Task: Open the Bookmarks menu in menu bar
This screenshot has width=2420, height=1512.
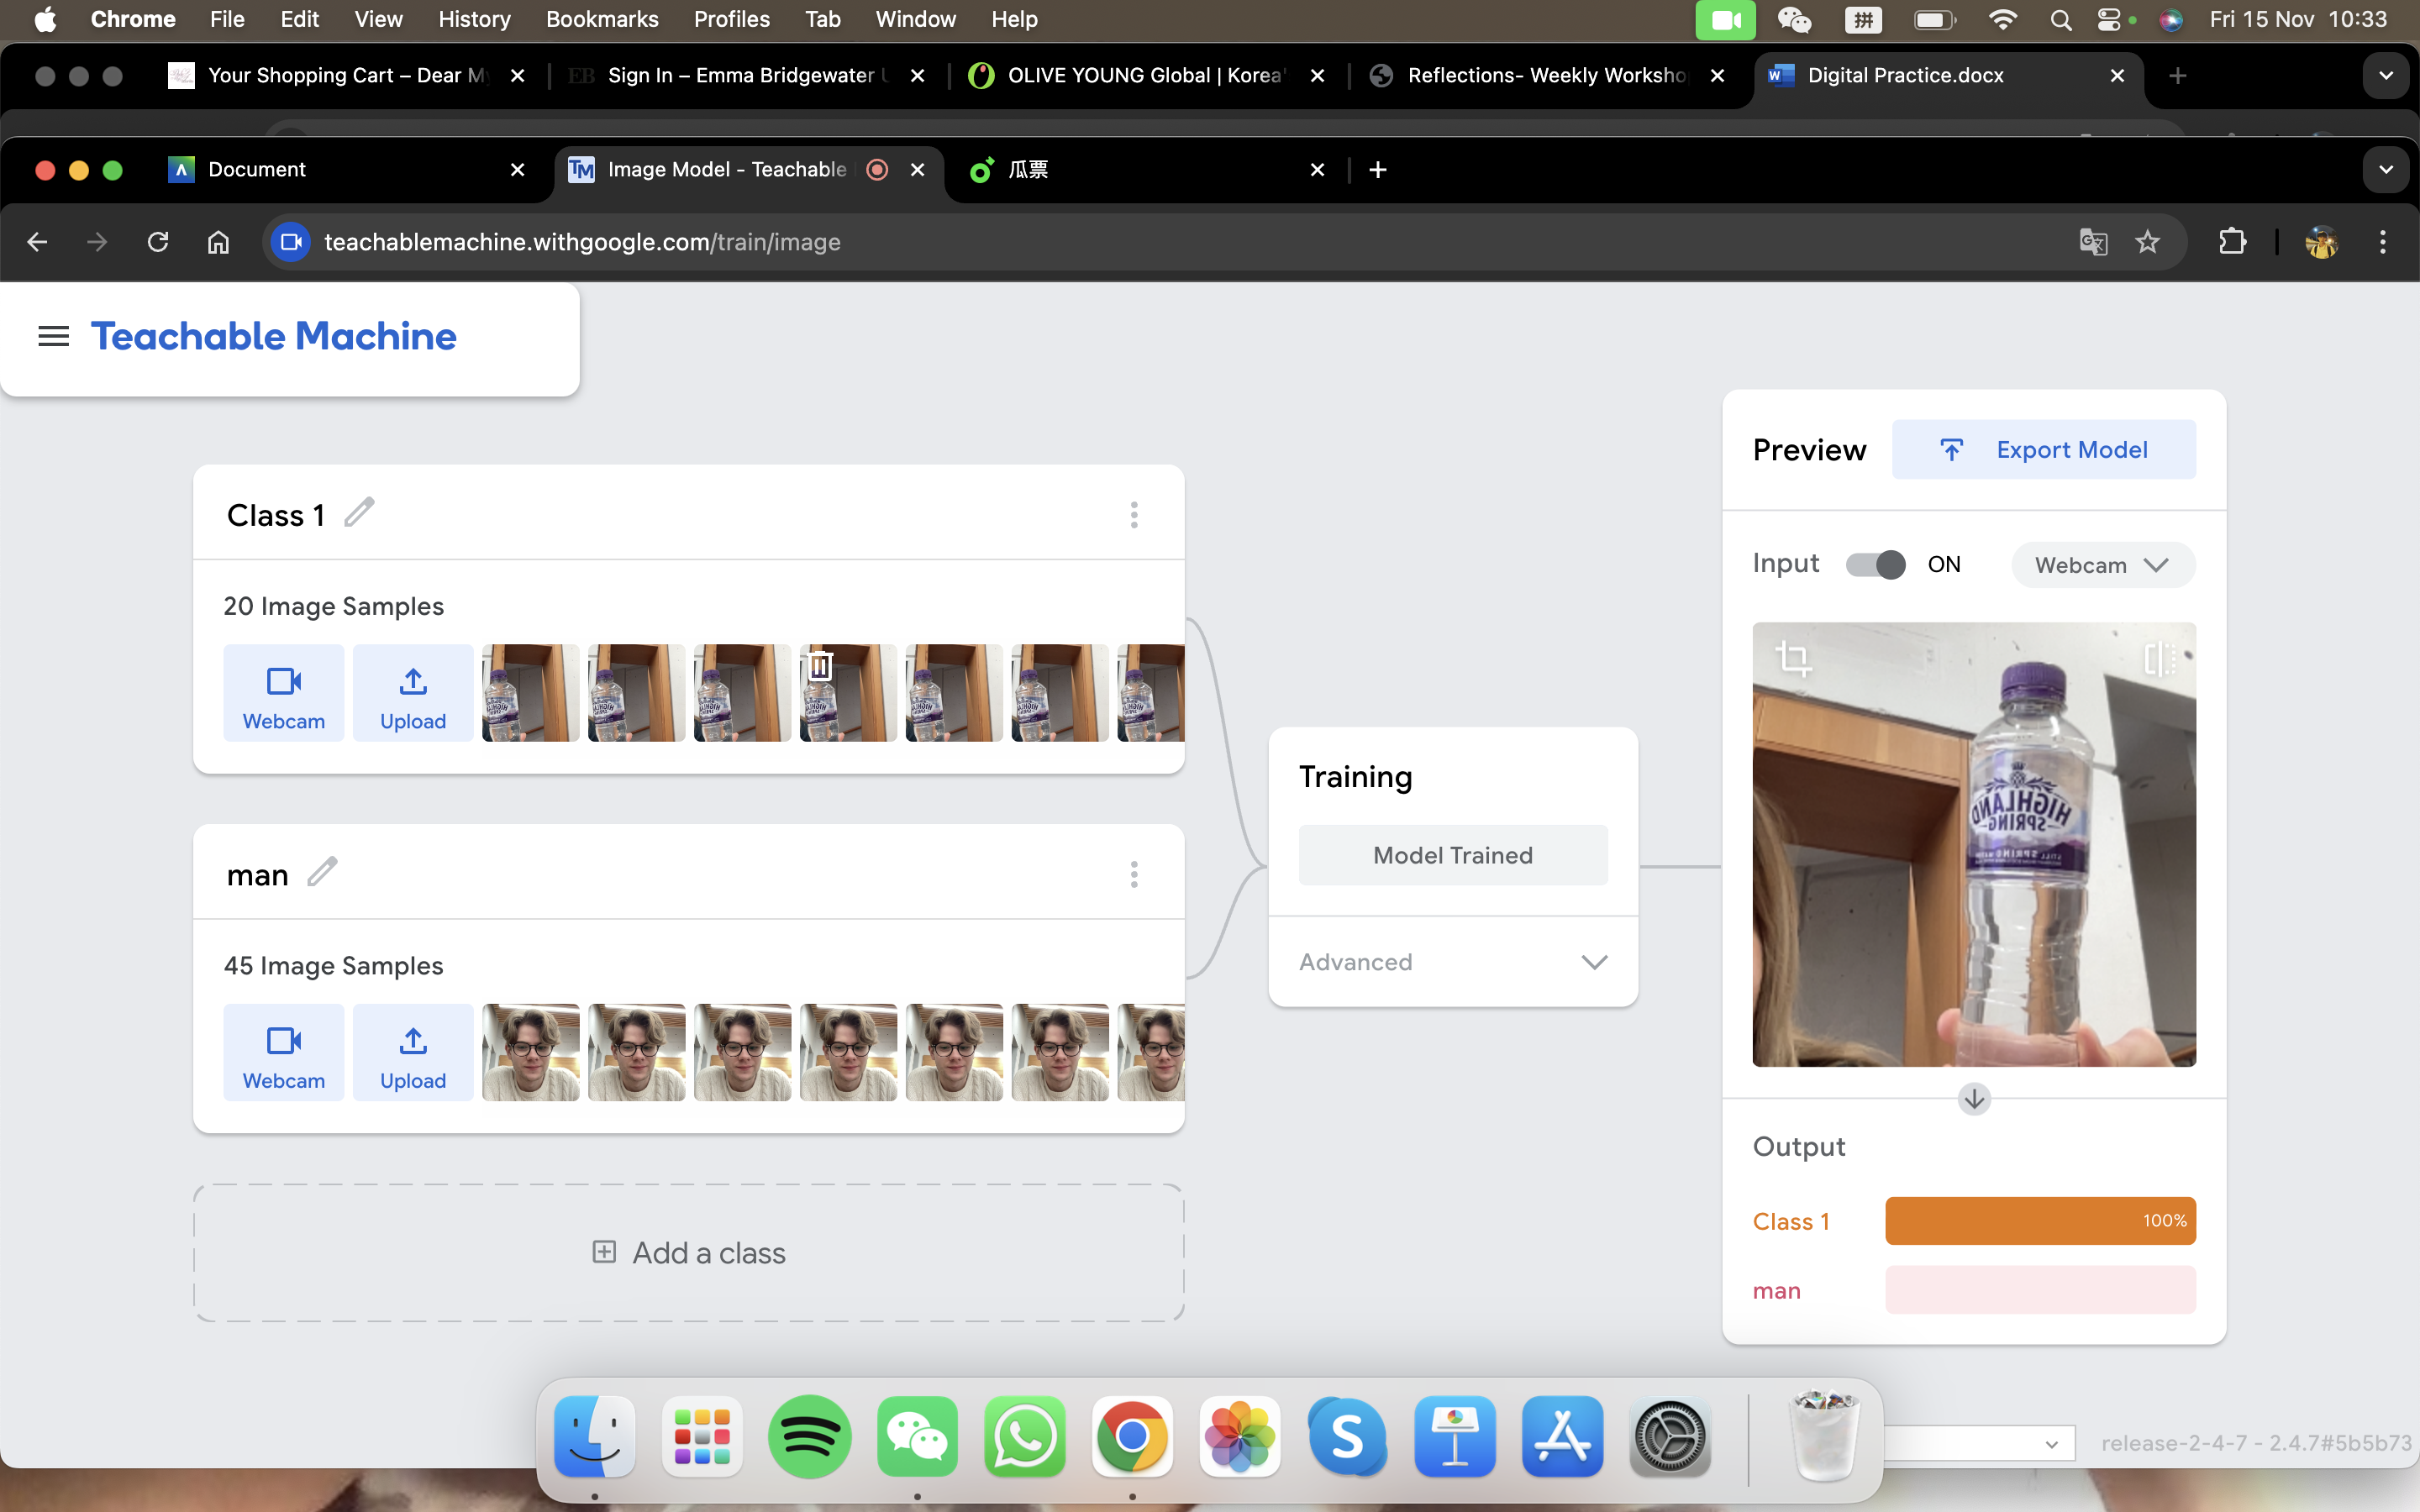Action: tap(601, 19)
